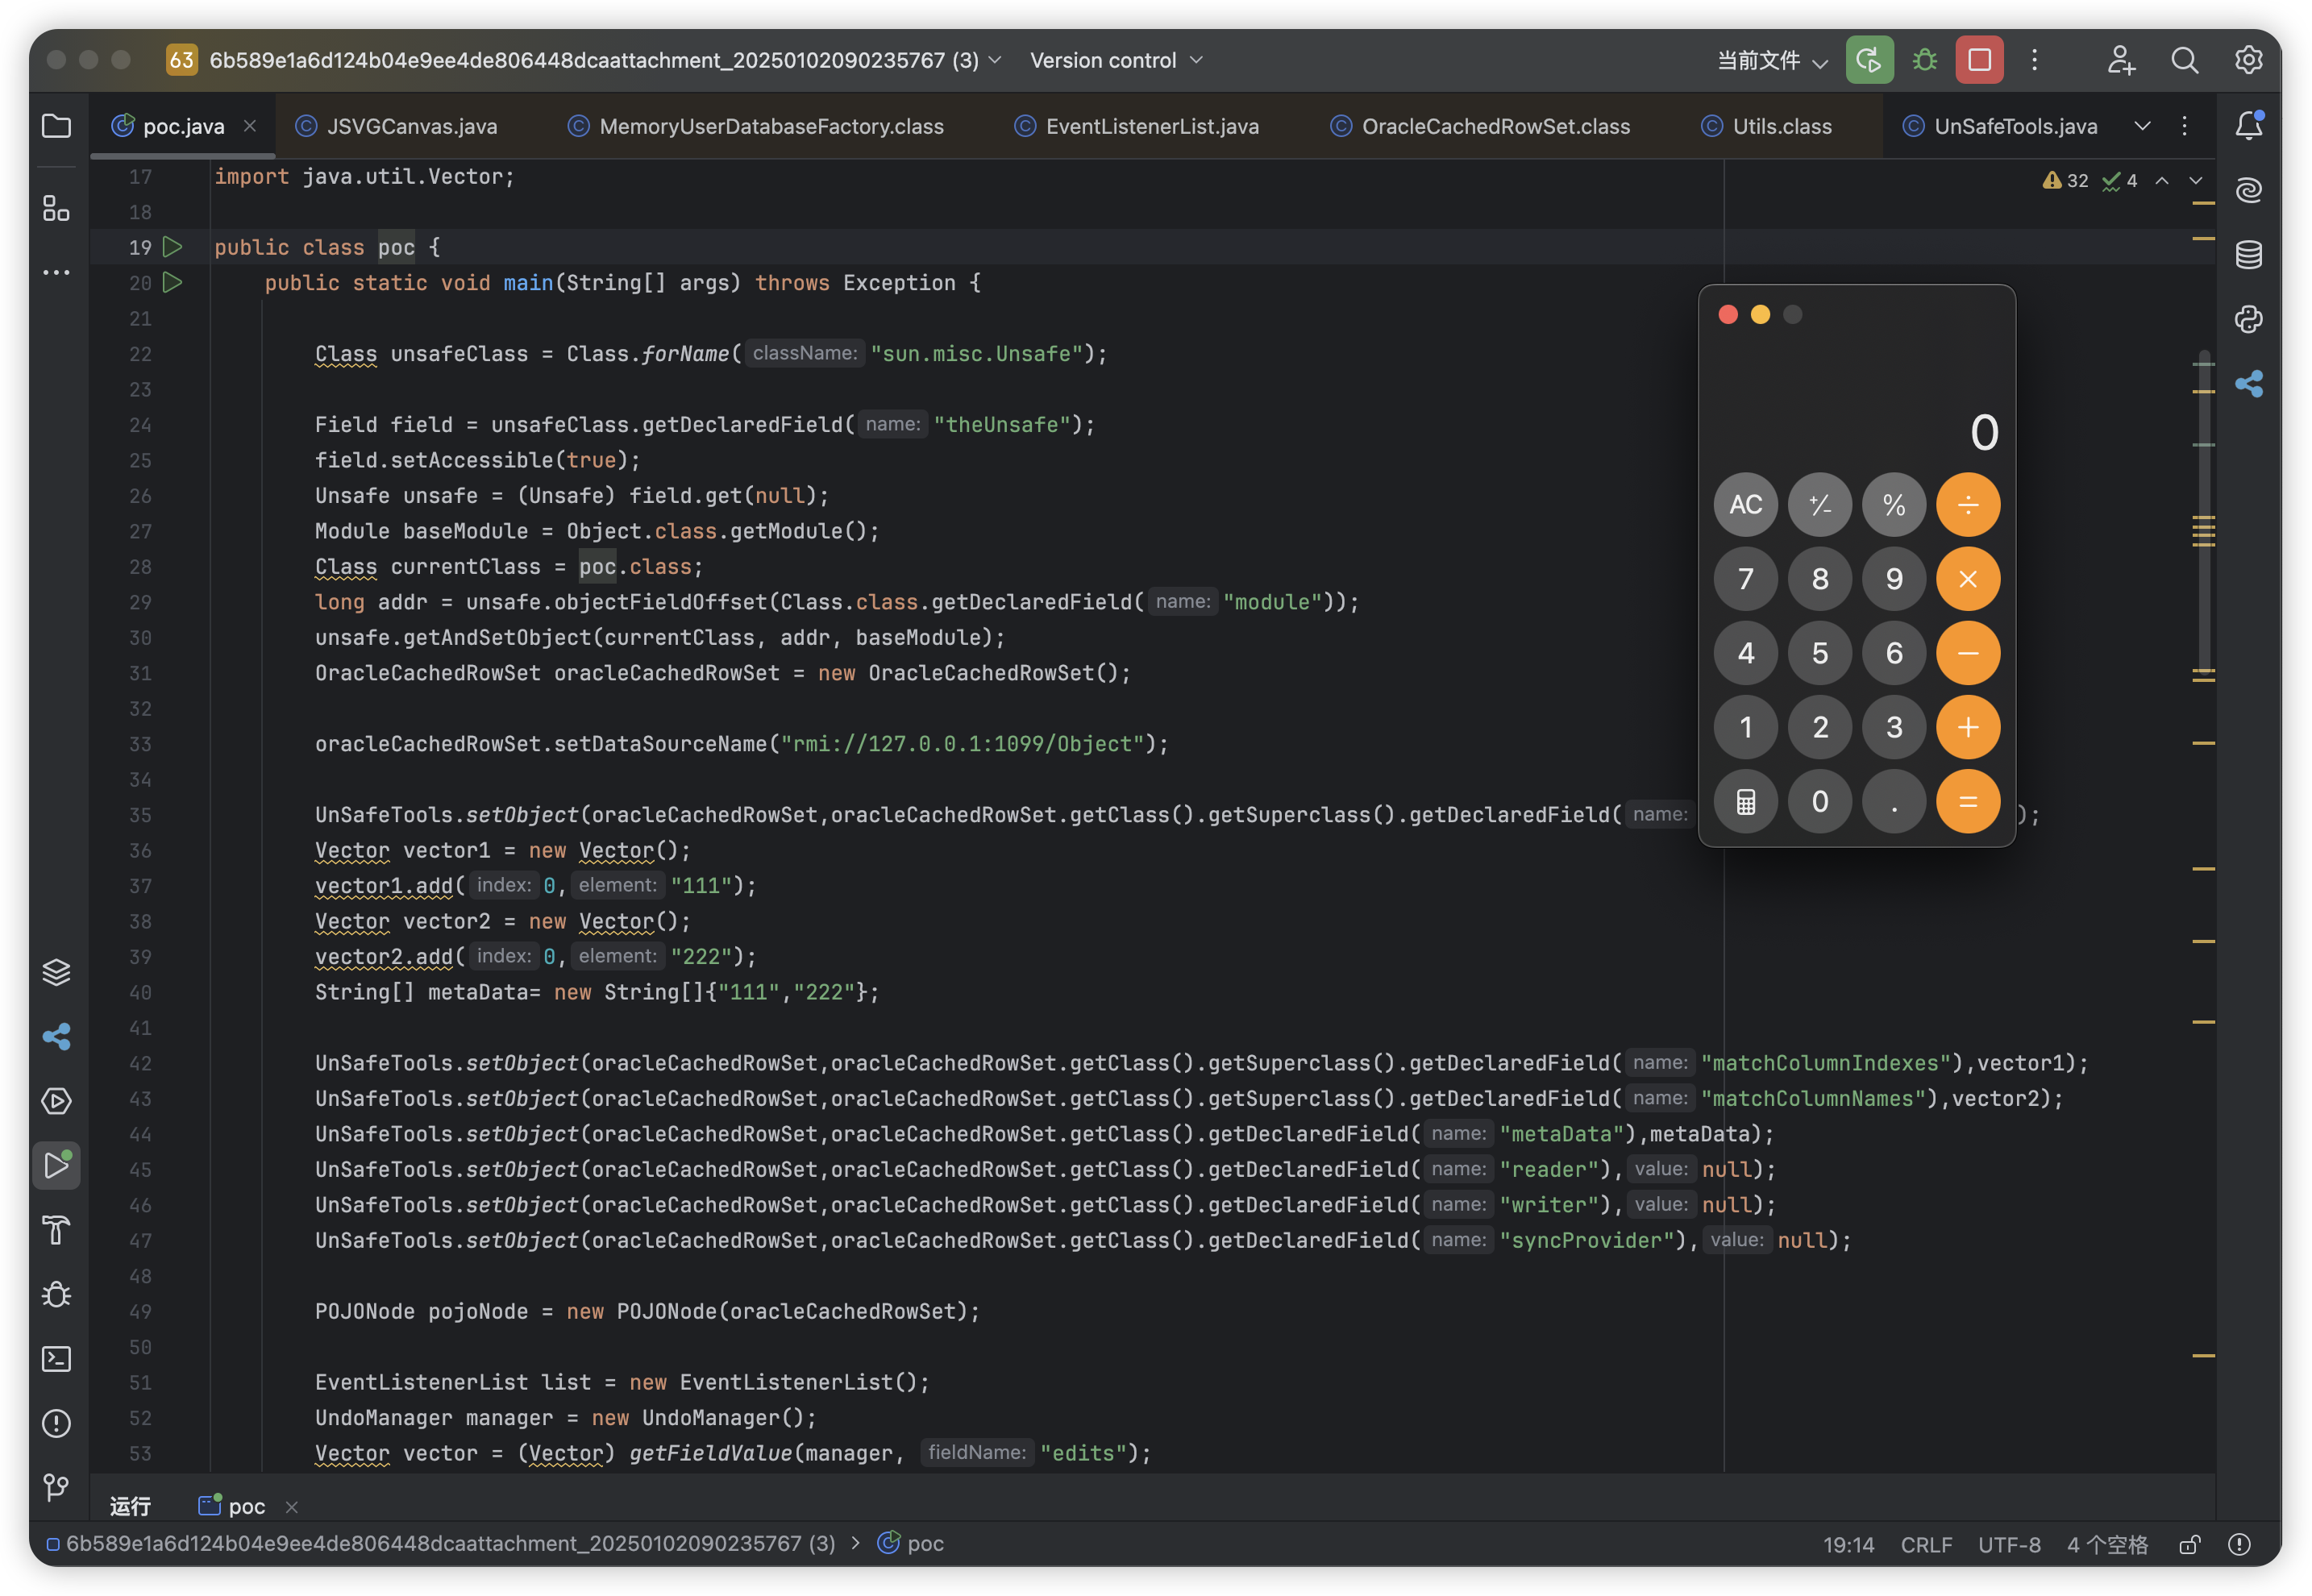The image size is (2312, 1596).
Task: Open the Project tool window folder icon
Action: [x=56, y=126]
